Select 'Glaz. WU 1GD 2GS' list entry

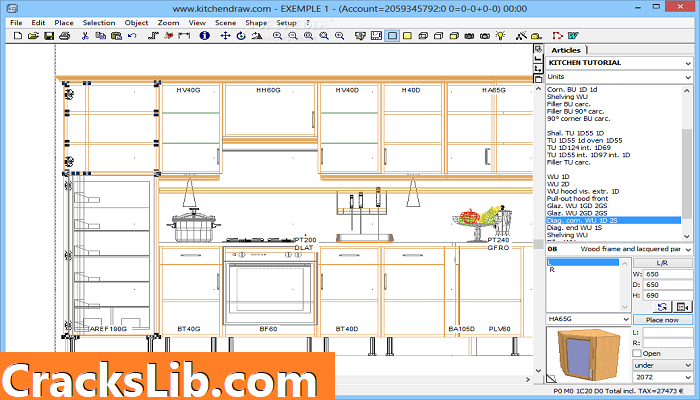[577, 206]
